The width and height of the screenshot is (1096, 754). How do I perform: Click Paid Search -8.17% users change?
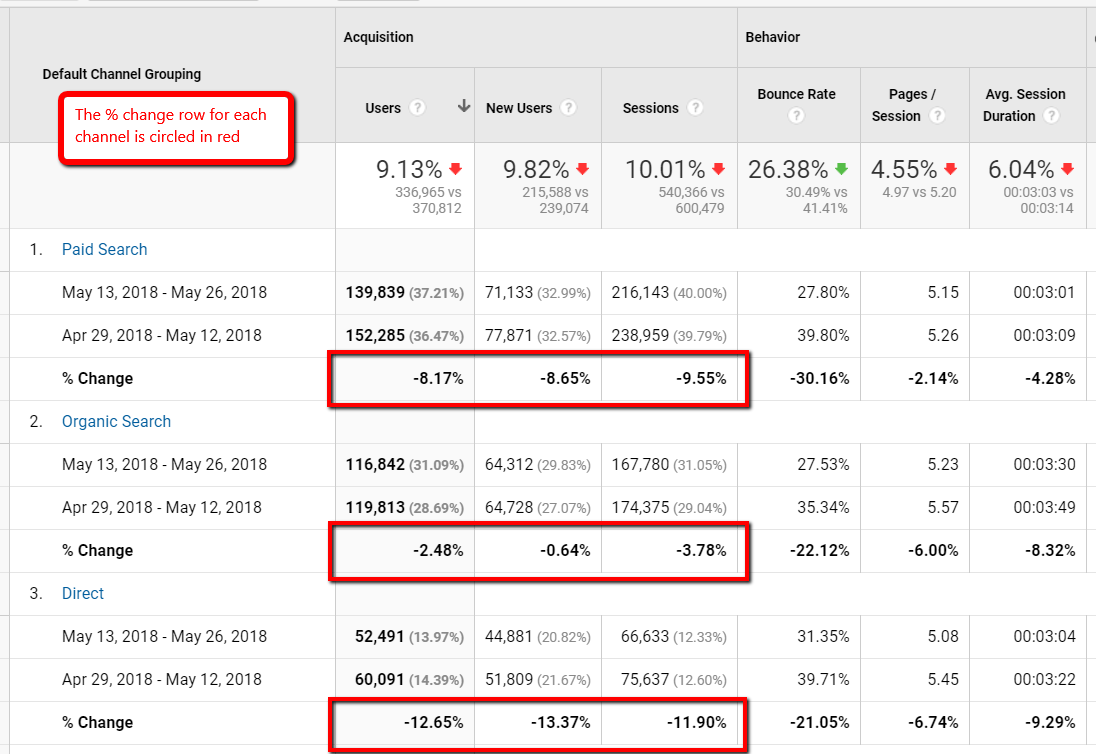(438, 379)
